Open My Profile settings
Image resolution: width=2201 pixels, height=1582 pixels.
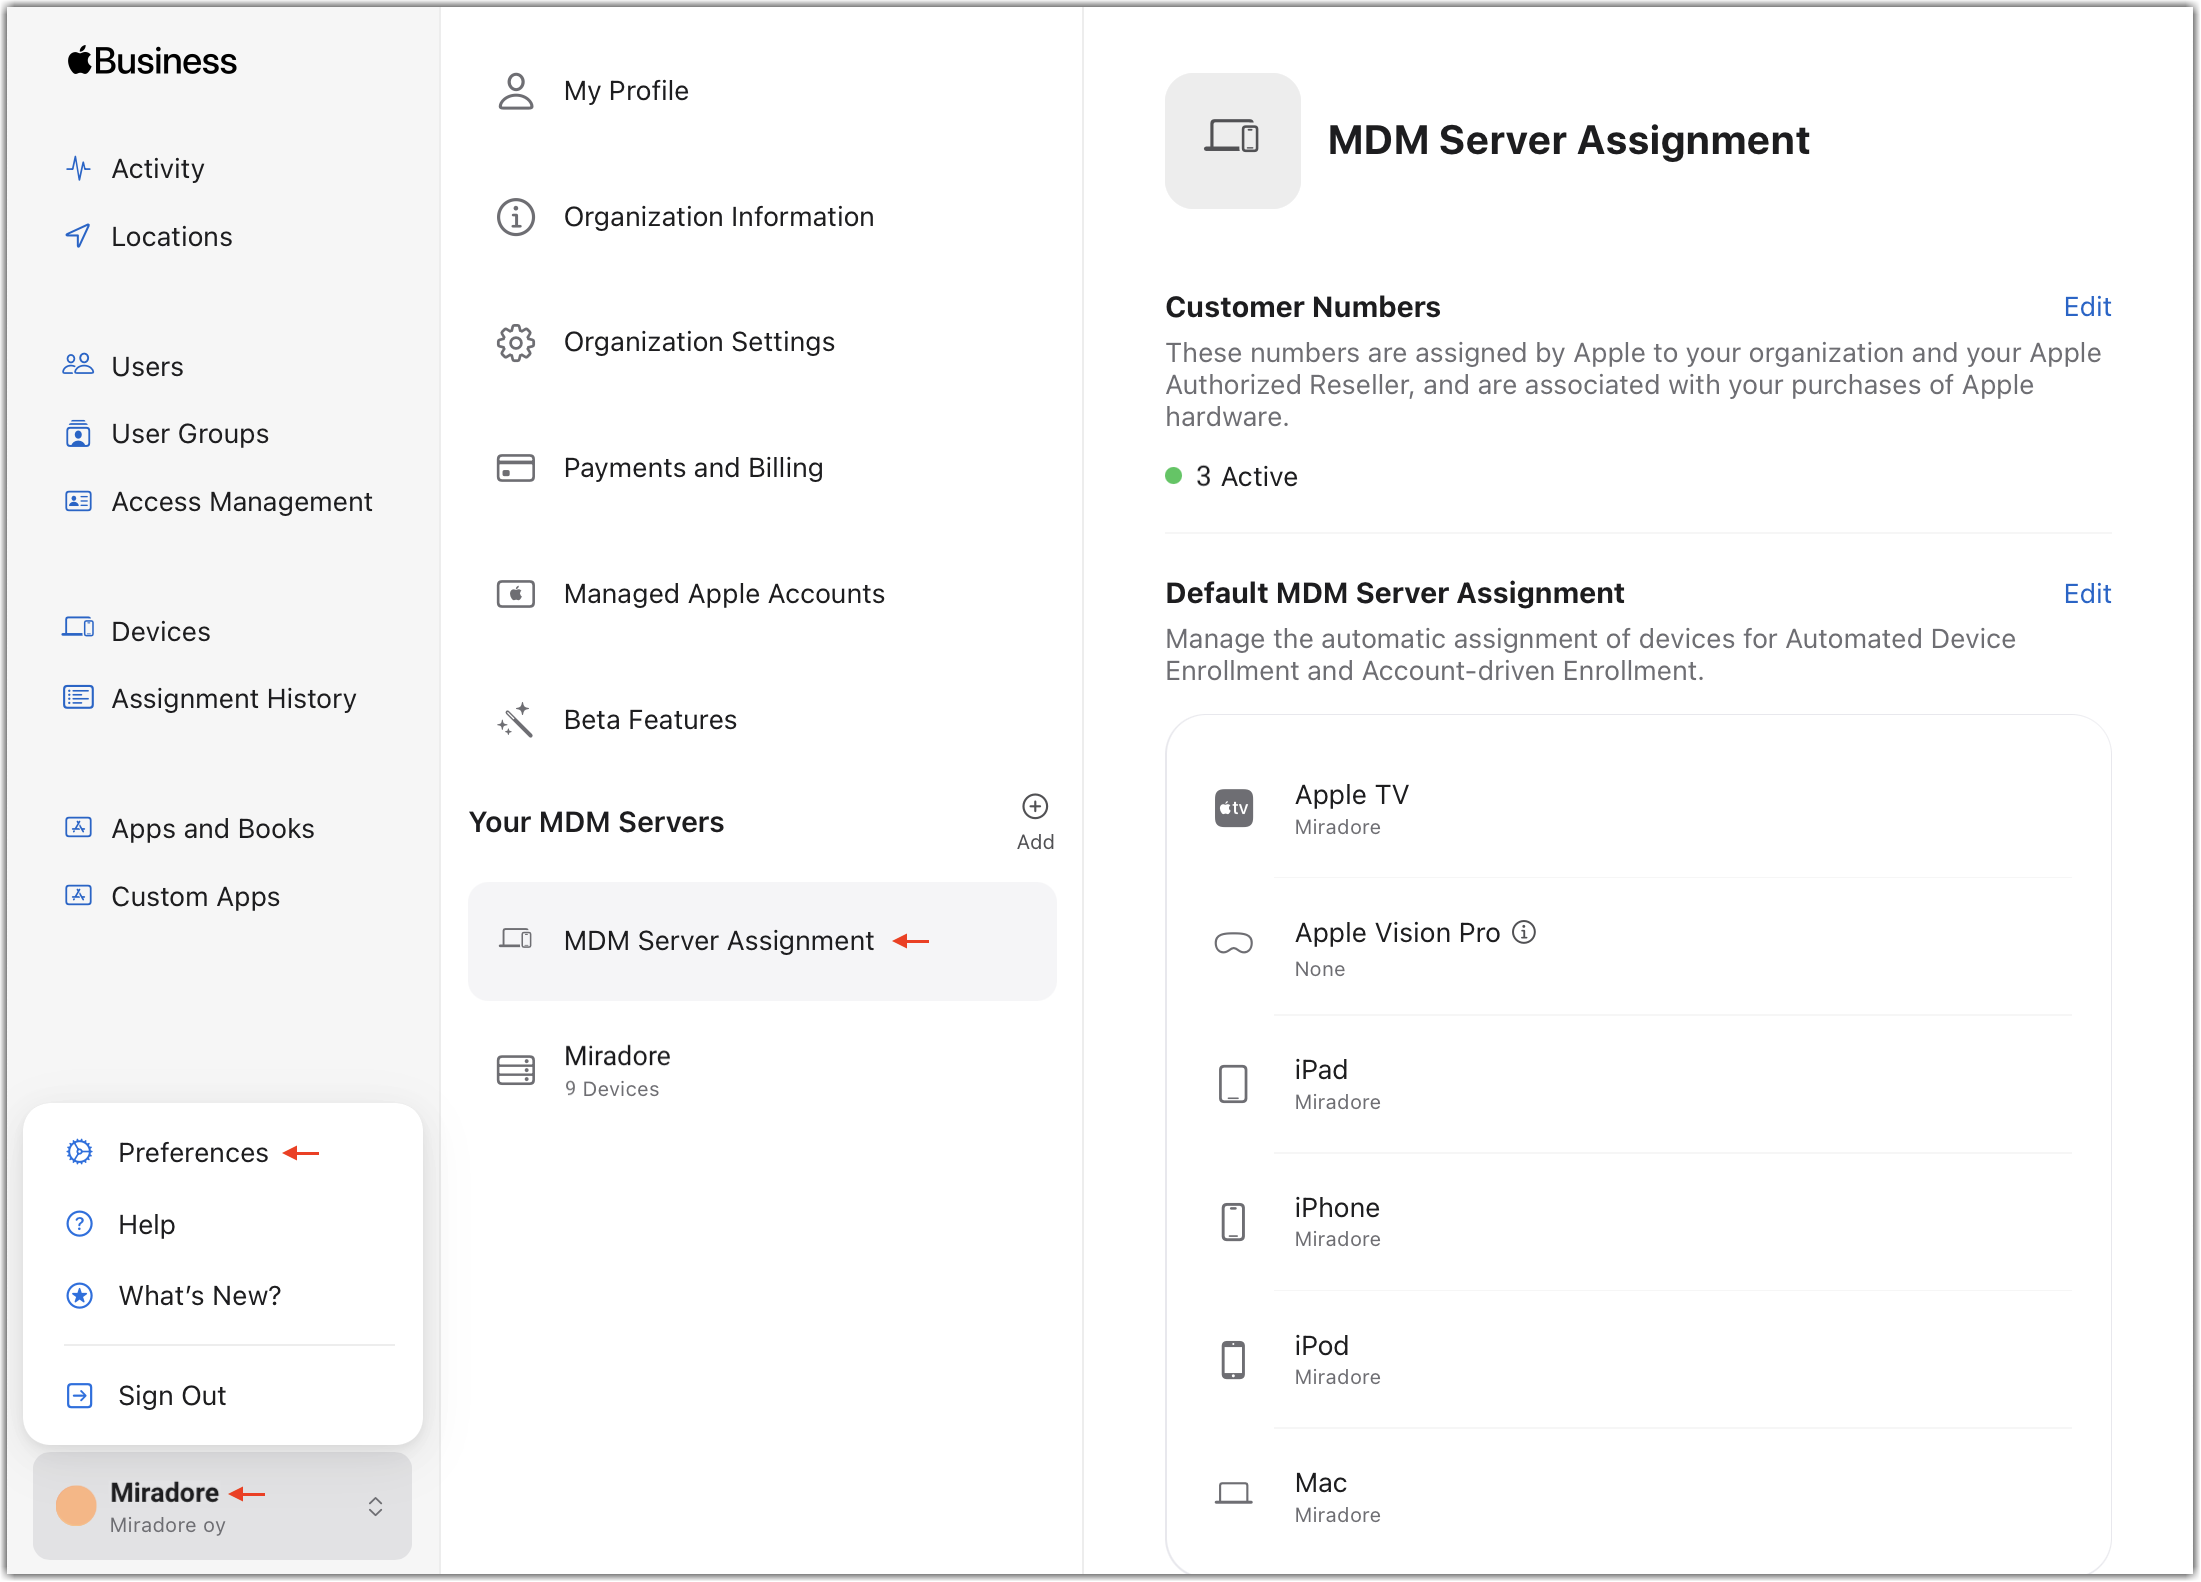626,91
